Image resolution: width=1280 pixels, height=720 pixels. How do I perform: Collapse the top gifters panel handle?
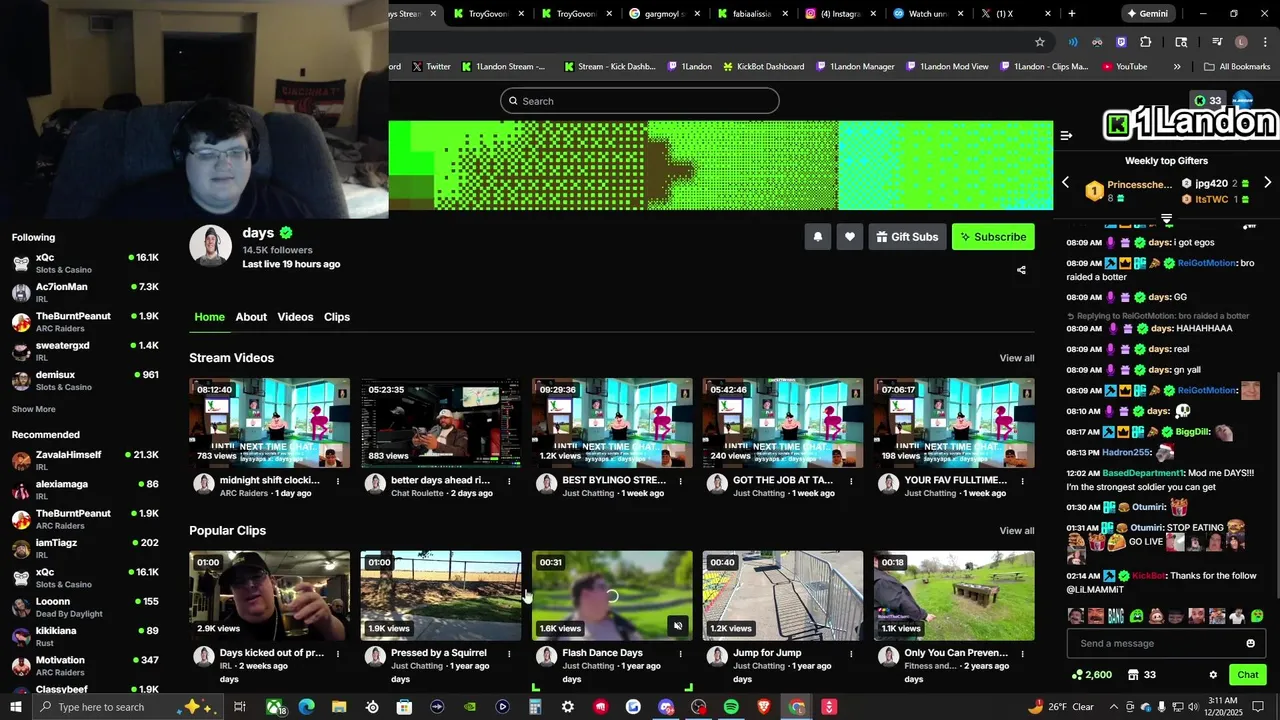tap(1166, 218)
